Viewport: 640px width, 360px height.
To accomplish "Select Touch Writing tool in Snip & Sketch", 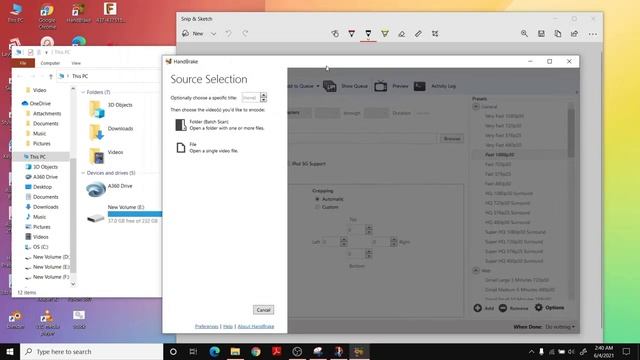I will click(335, 33).
